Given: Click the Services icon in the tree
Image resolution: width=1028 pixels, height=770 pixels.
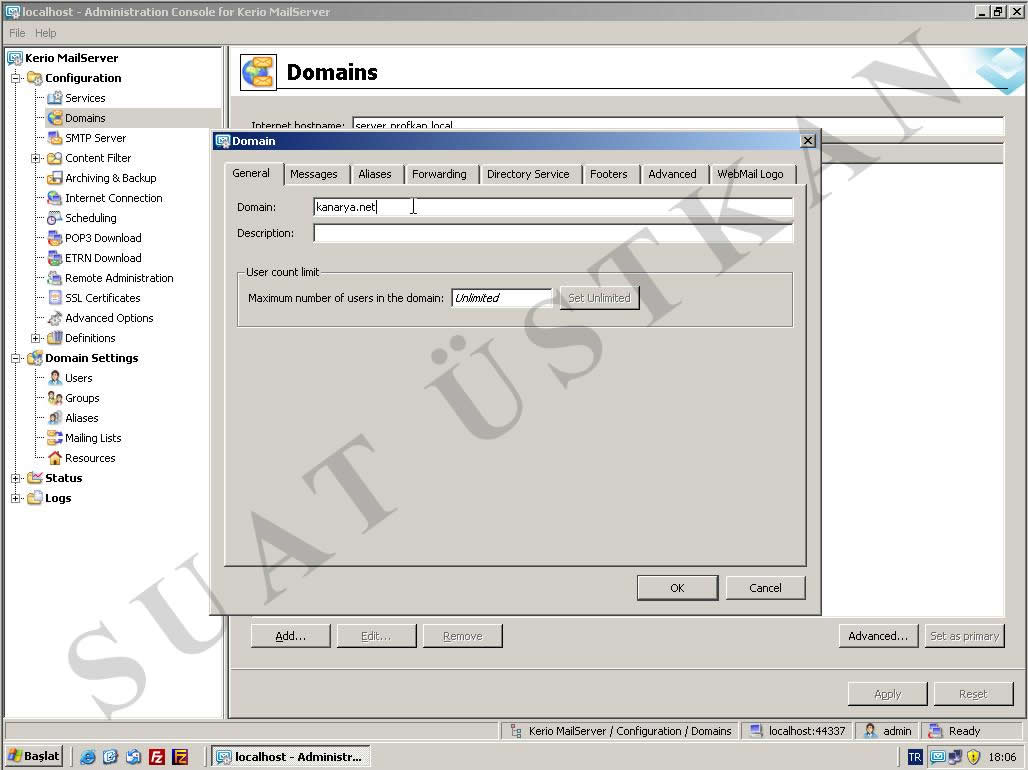Looking at the screenshot, I should pyautogui.click(x=55, y=98).
